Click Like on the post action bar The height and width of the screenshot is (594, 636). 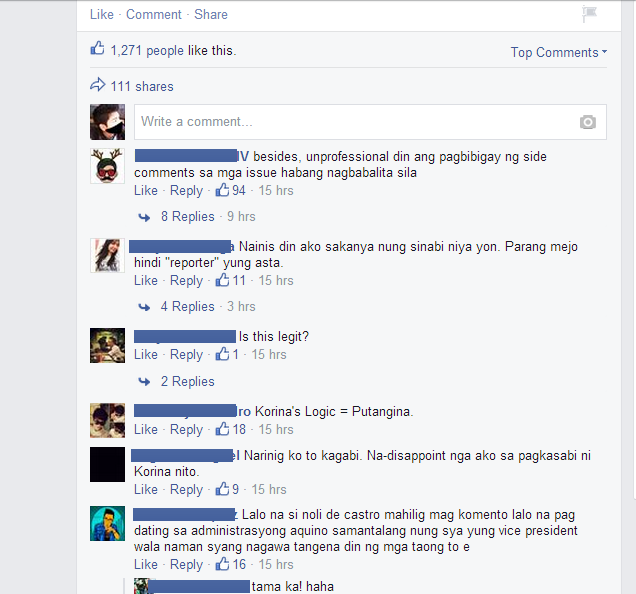(102, 14)
